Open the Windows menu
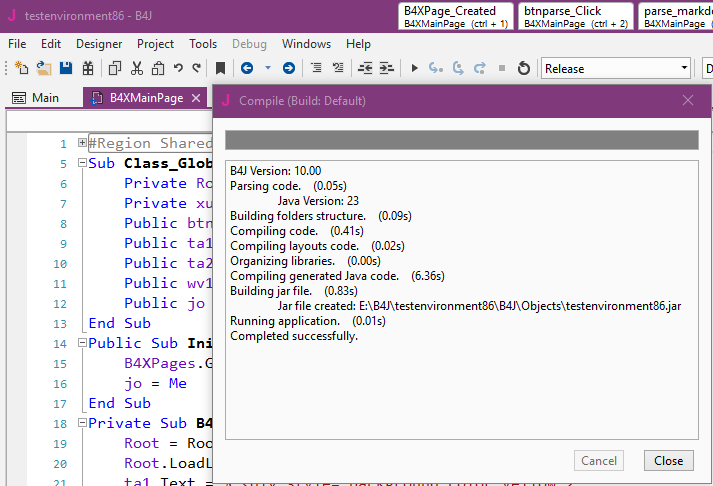713x486 pixels. coord(306,44)
